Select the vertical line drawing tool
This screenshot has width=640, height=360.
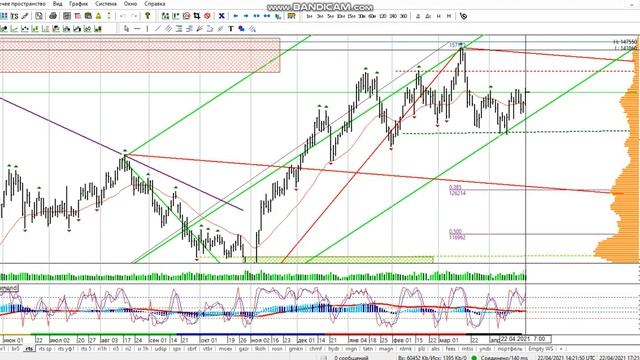point(147,29)
